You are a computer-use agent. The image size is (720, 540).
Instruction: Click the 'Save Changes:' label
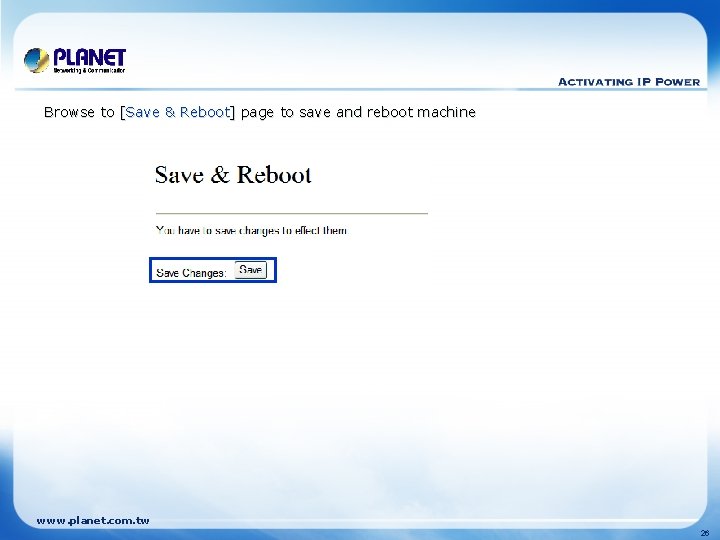coord(191,273)
